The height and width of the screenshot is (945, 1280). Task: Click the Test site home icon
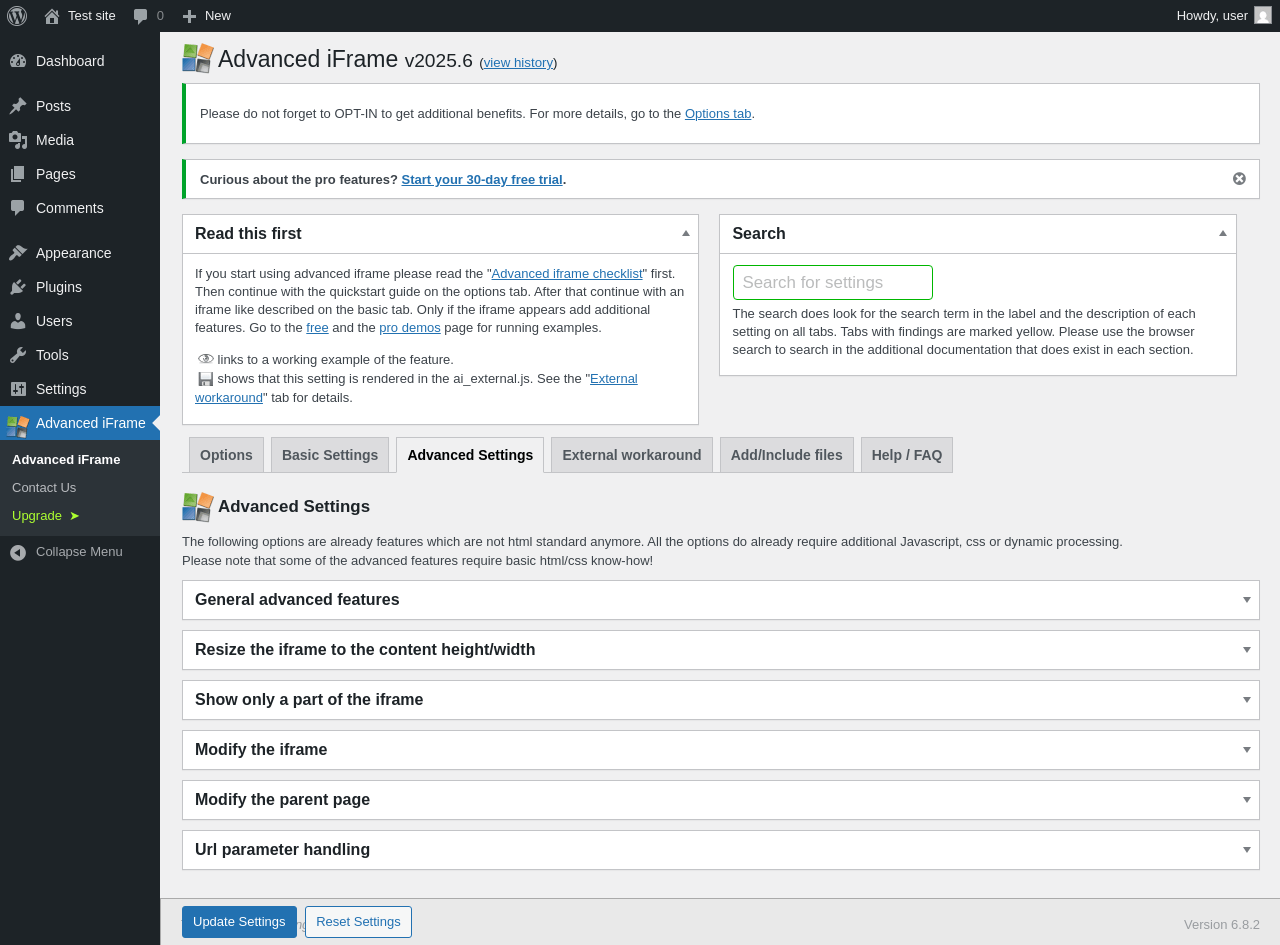point(52,16)
